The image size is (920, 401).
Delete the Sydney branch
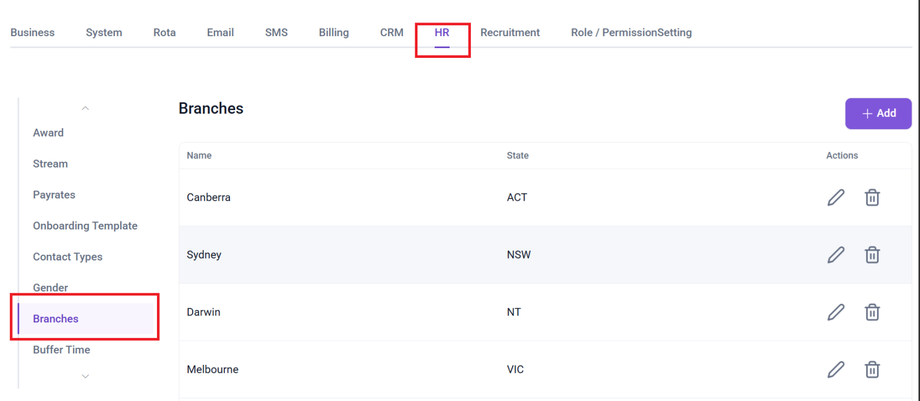(872, 255)
